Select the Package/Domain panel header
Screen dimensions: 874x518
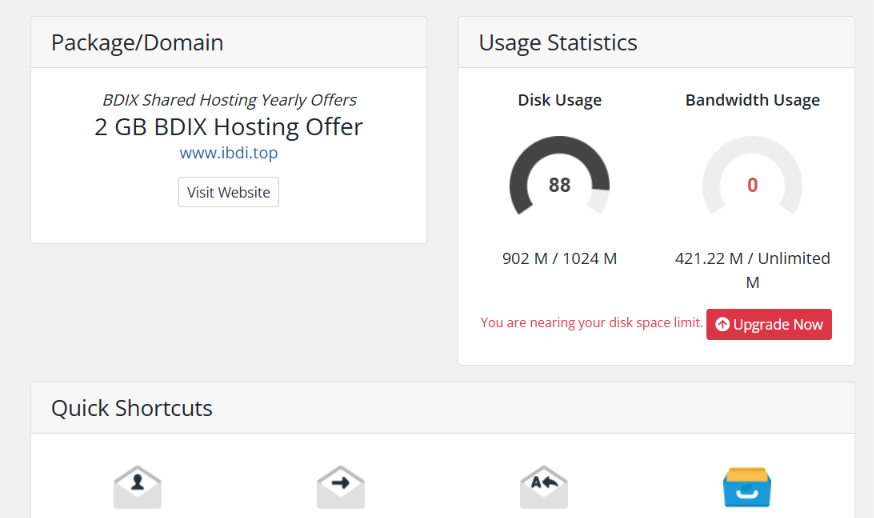pos(229,42)
